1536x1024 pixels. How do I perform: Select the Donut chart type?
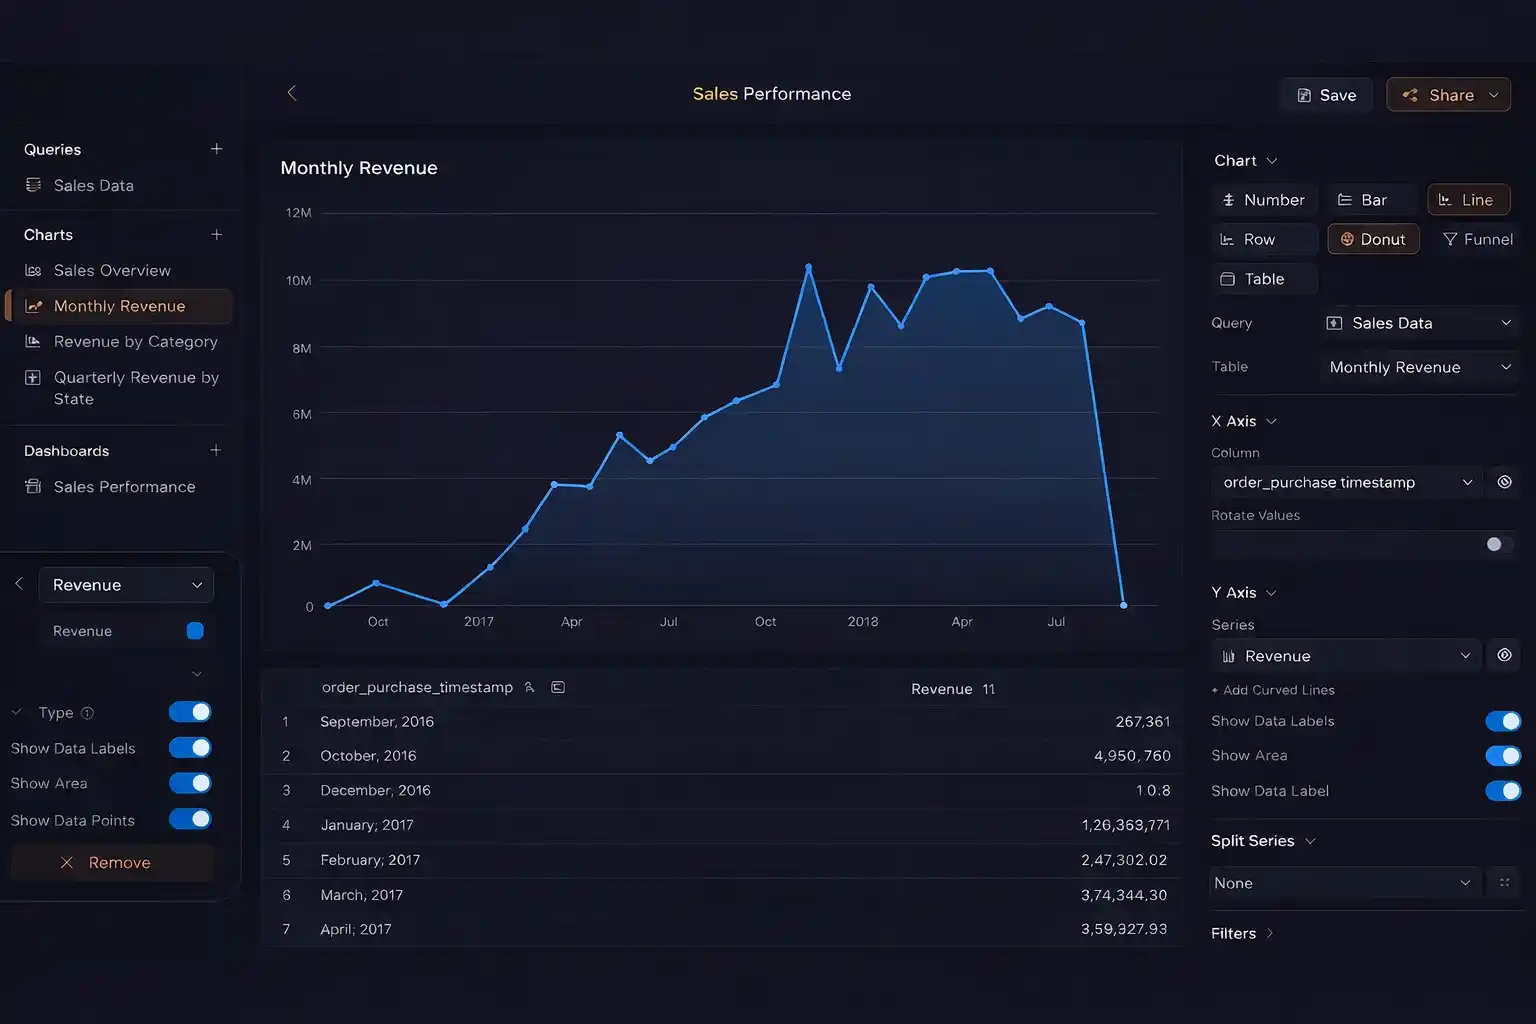(1373, 239)
